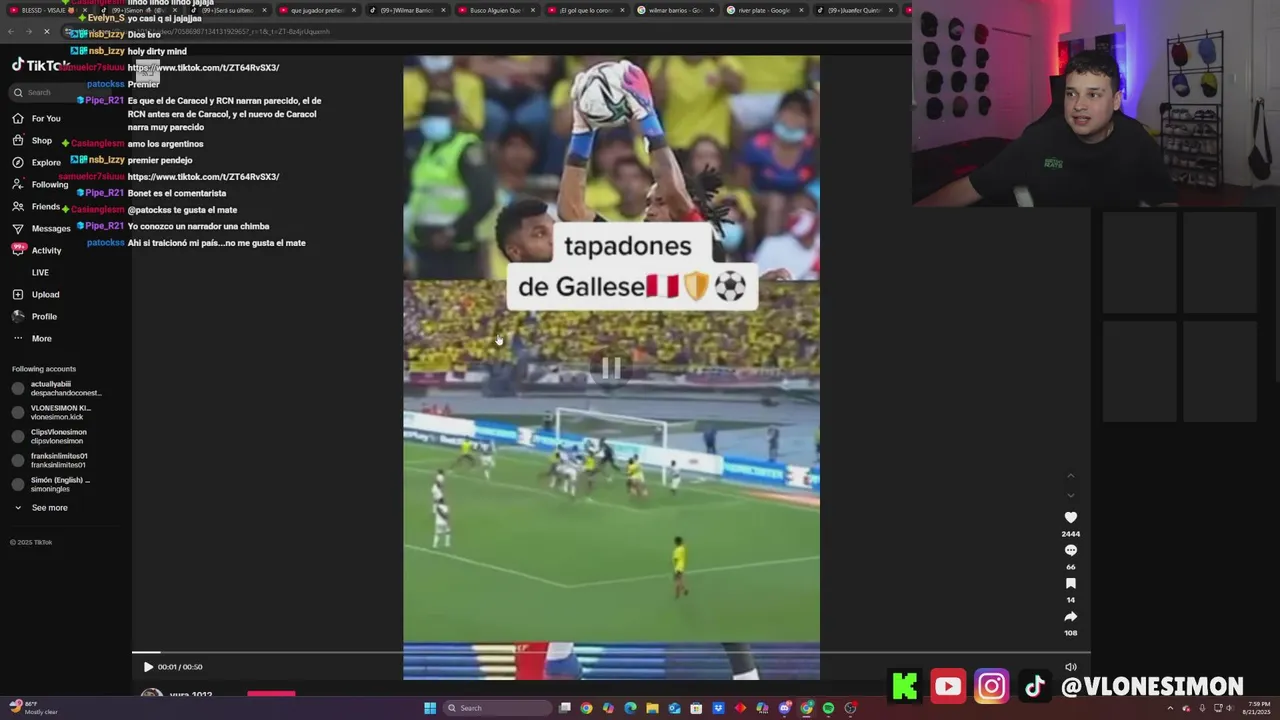Go to next video with down arrow
The image size is (1280, 720).
tap(1070, 495)
